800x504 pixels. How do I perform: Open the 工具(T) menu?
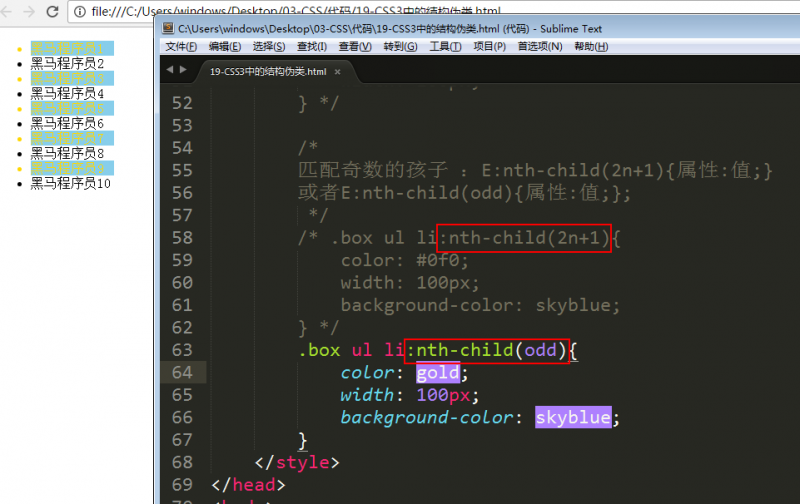click(x=445, y=47)
